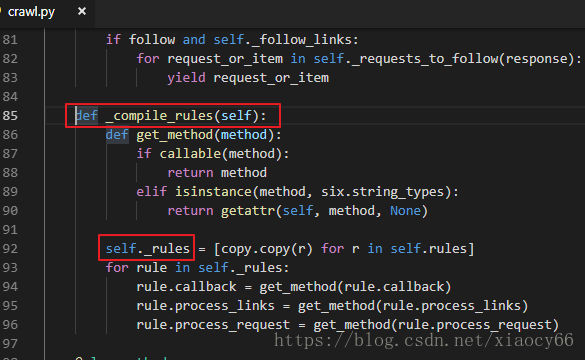
Task: Close the crawl.py tab
Action: tap(82, 12)
